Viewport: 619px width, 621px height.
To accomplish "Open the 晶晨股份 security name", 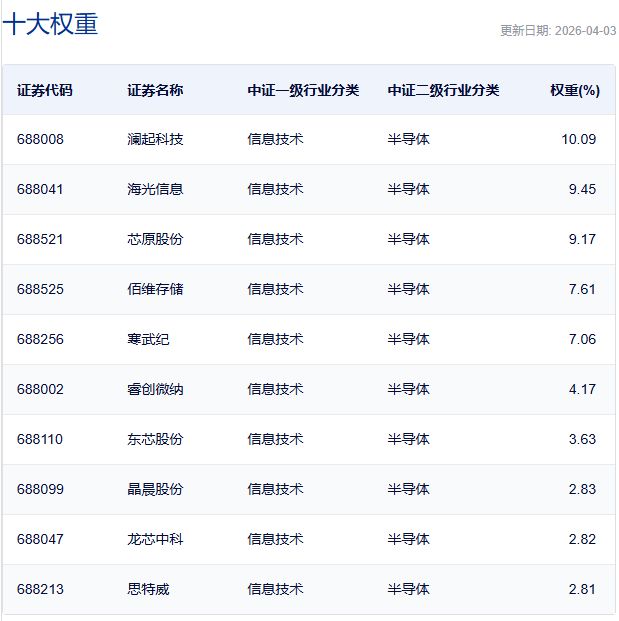I will 155,489.
